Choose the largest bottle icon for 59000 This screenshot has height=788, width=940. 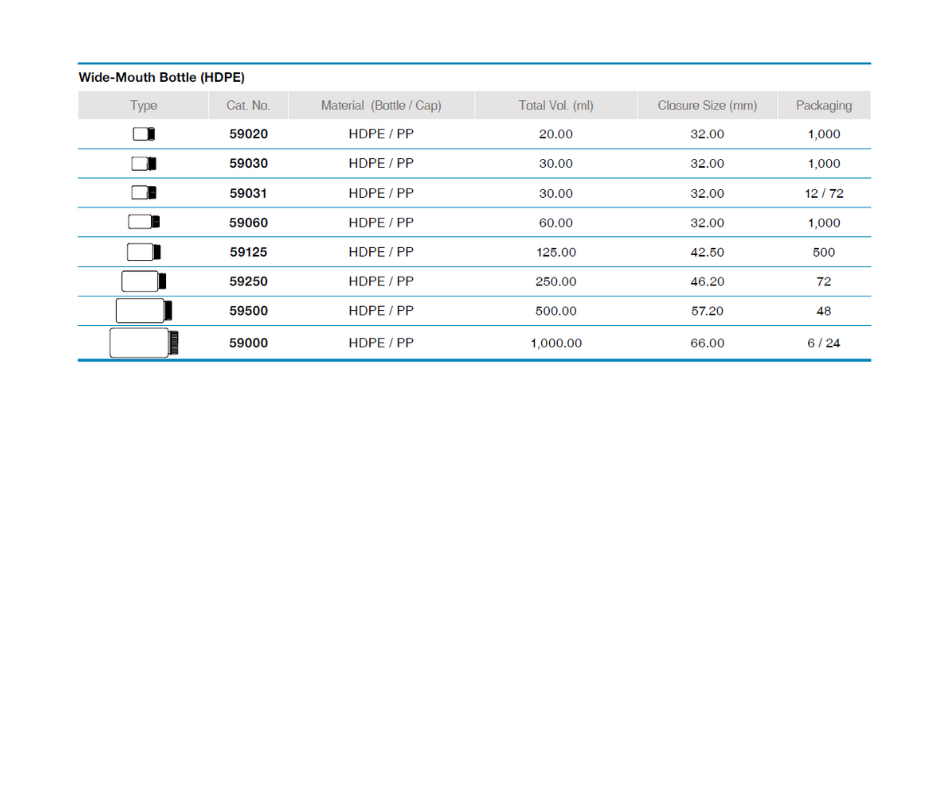144,343
